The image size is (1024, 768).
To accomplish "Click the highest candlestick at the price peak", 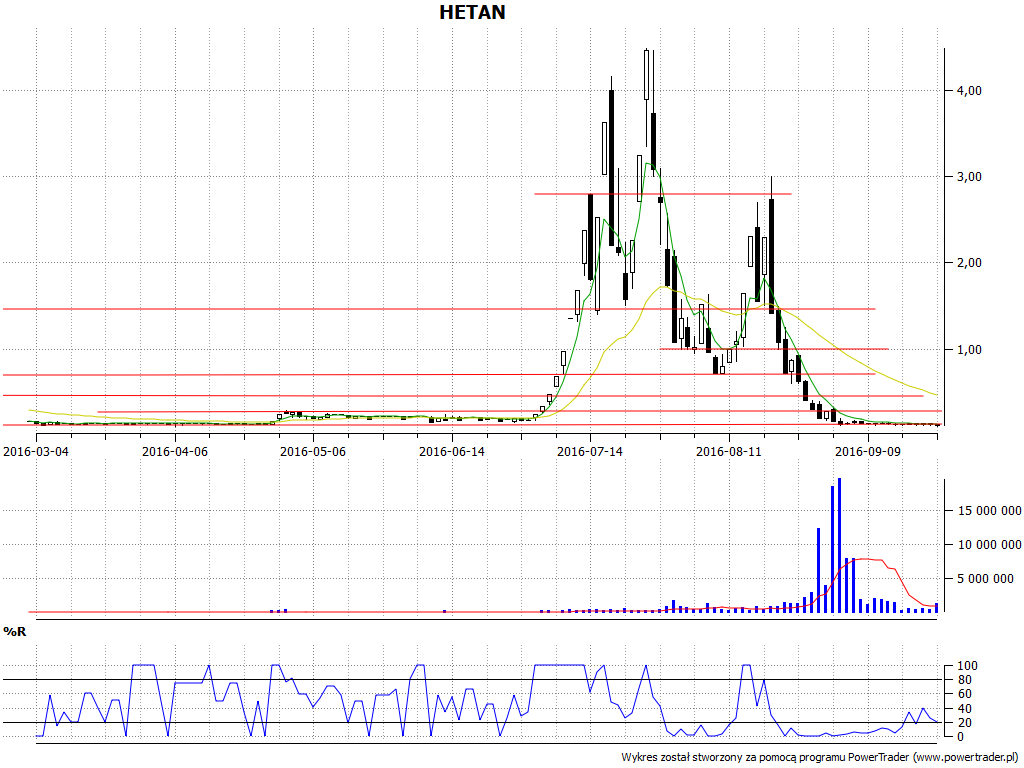I will (647, 75).
